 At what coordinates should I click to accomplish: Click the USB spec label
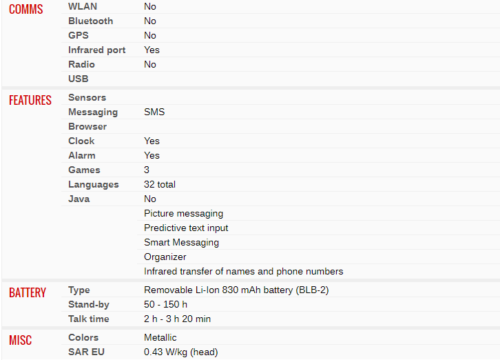pos(78,79)
